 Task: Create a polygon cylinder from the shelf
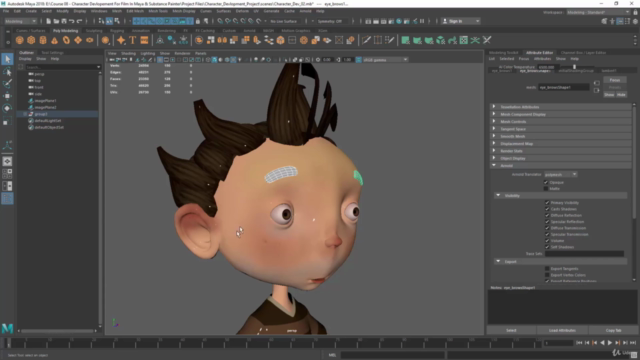[43, 40]
